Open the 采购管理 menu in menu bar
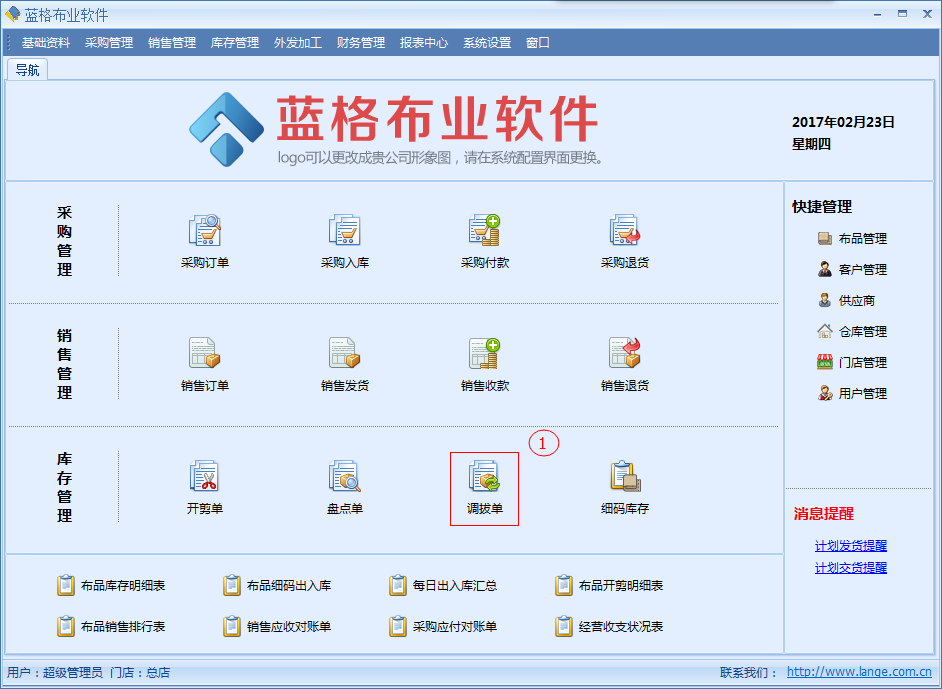Screen dimensions: 942x689 pos(109,43)
